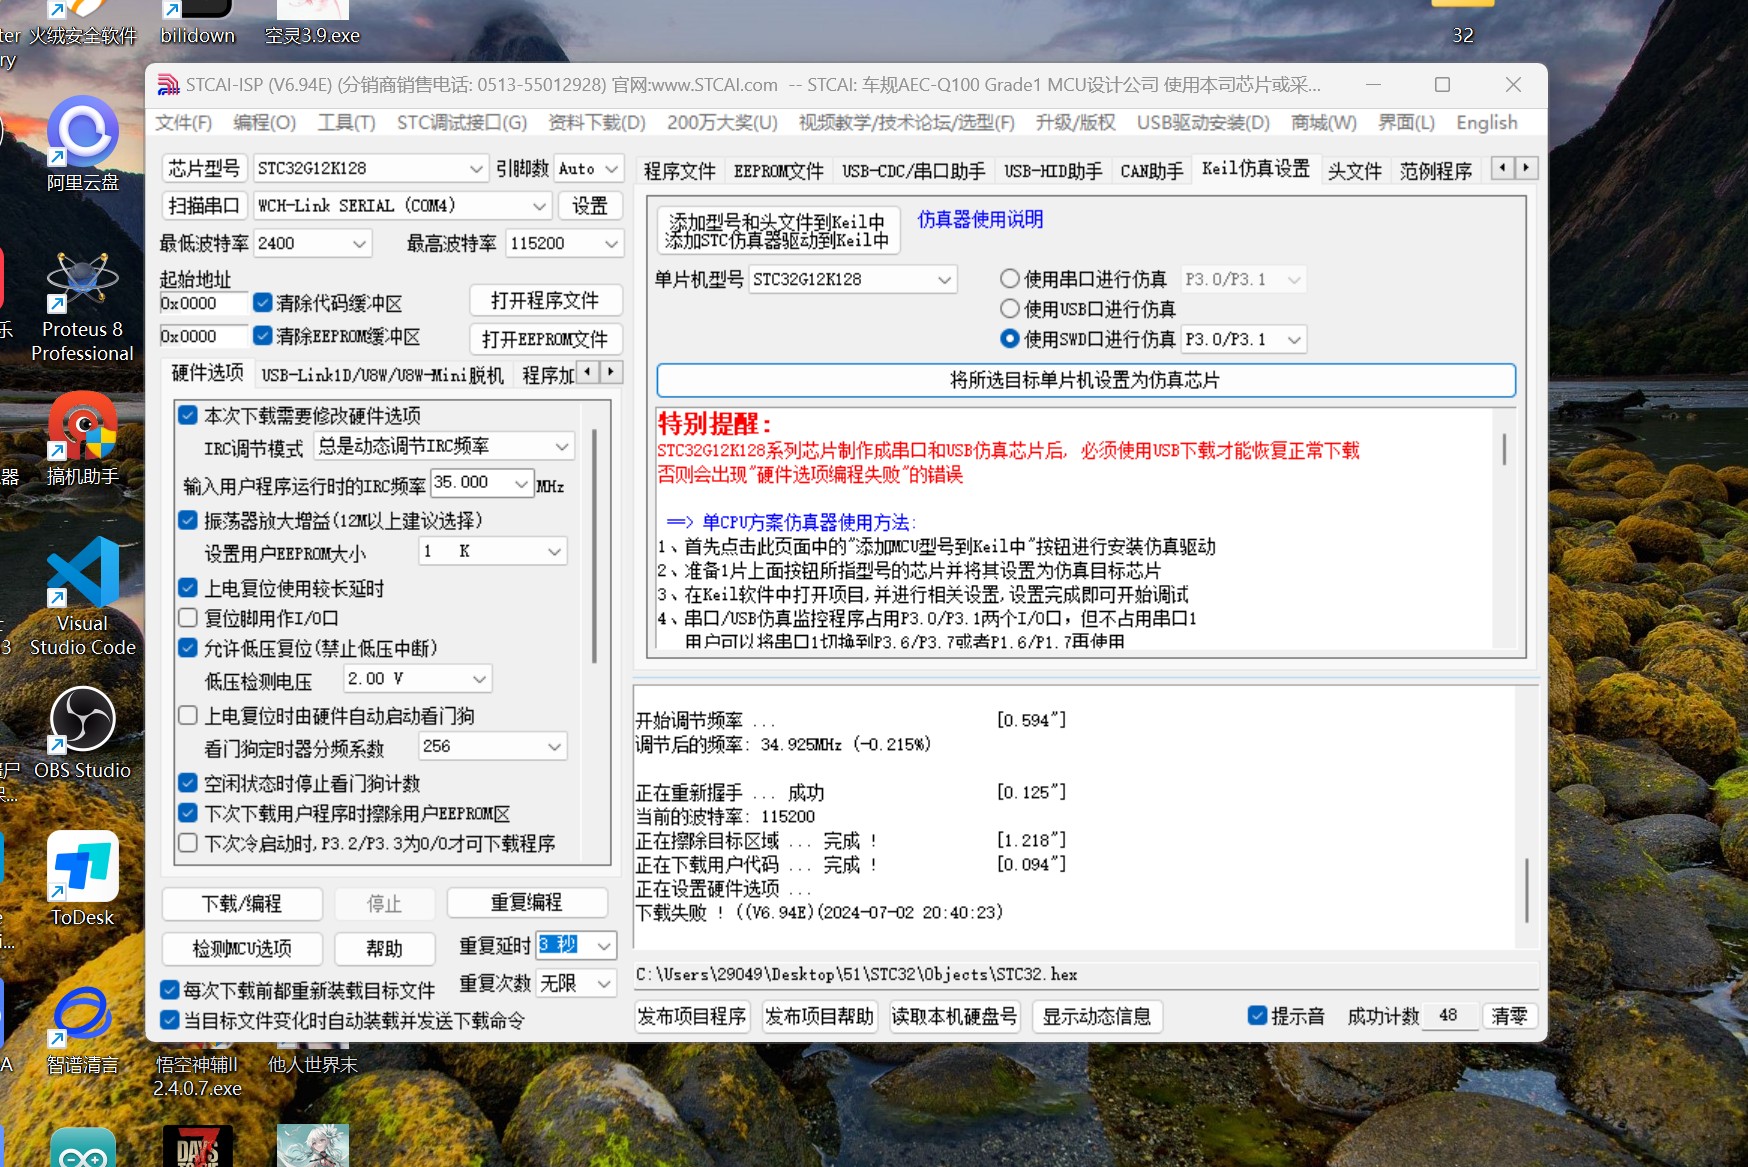This screenshot has height=1167, width=1748.
Task: Switch to USB-CDC/串口助手 tab
Action: 913,170
